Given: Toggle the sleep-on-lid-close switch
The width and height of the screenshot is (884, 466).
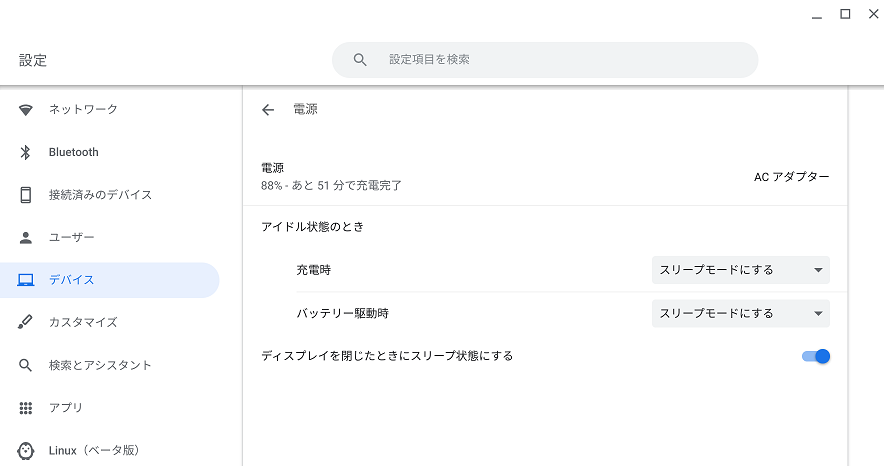Looking at the screenshot, I should [x=816, y=356].
